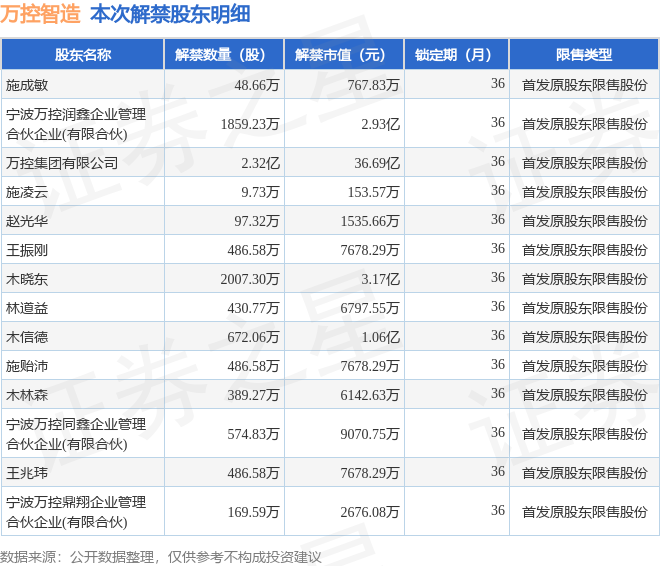Click 首发原股东限售股份 in 万控集团有限公司 row
Screen dimensions: 660x566
[x=585, y=163]
